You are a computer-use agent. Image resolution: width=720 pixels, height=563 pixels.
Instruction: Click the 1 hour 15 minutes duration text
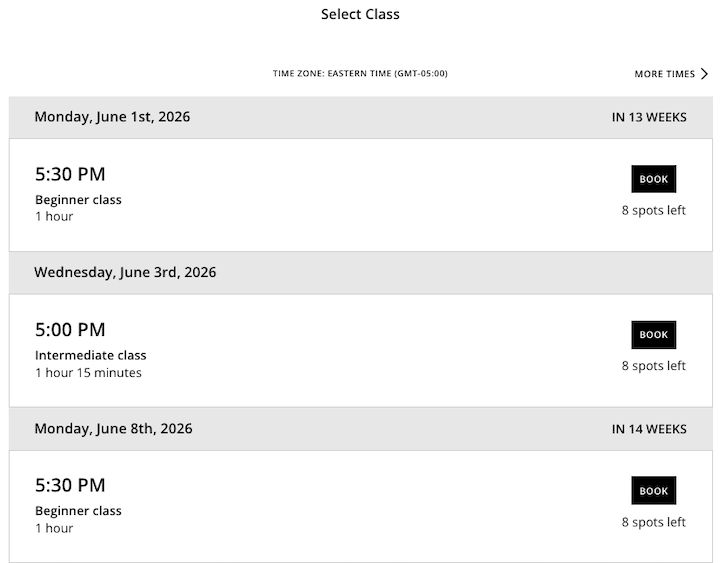(x=88, y=373)
